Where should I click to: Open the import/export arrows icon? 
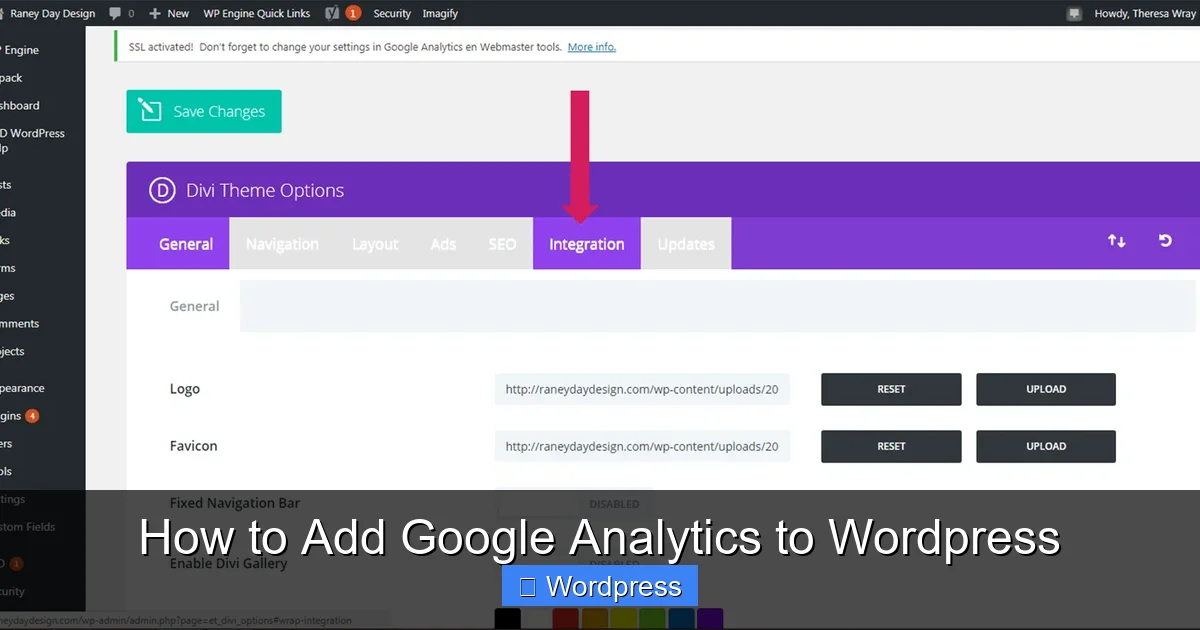[1116, 241]
